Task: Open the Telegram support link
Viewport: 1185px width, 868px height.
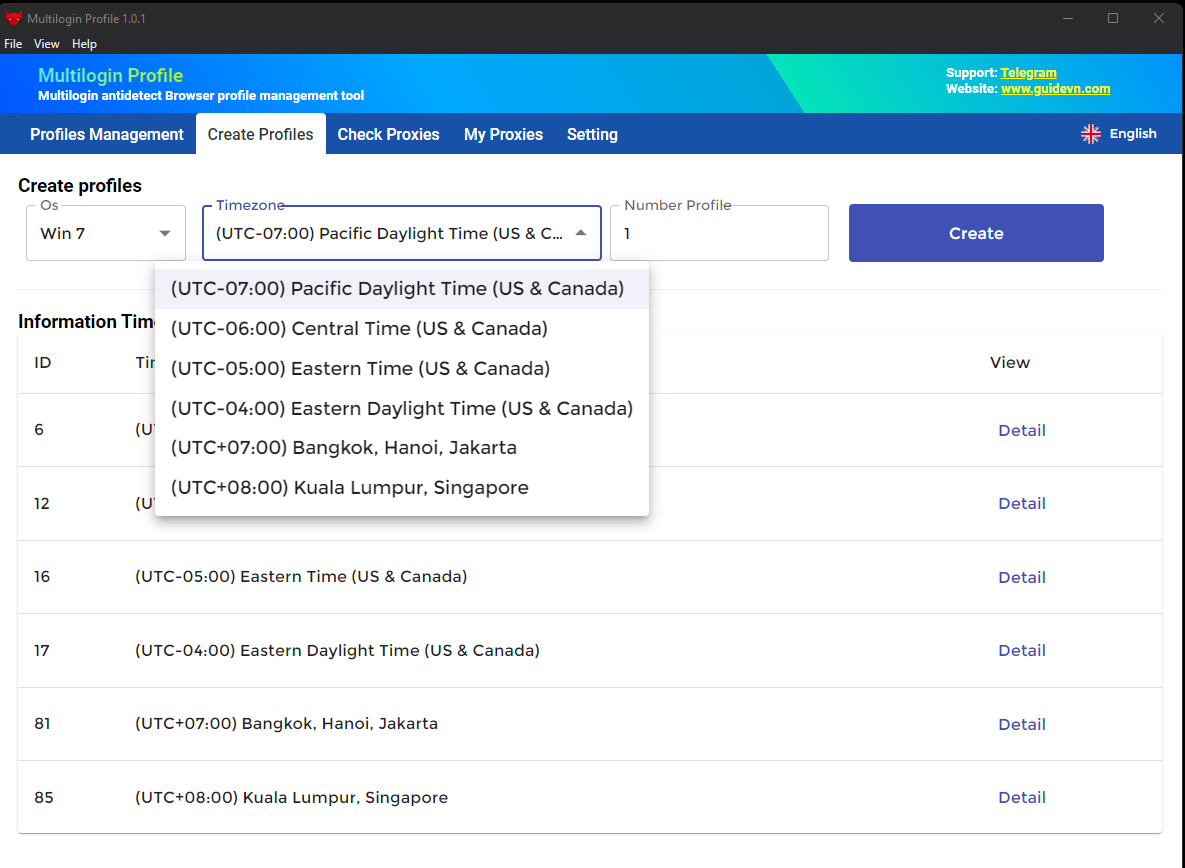Action: [1029, 73]
